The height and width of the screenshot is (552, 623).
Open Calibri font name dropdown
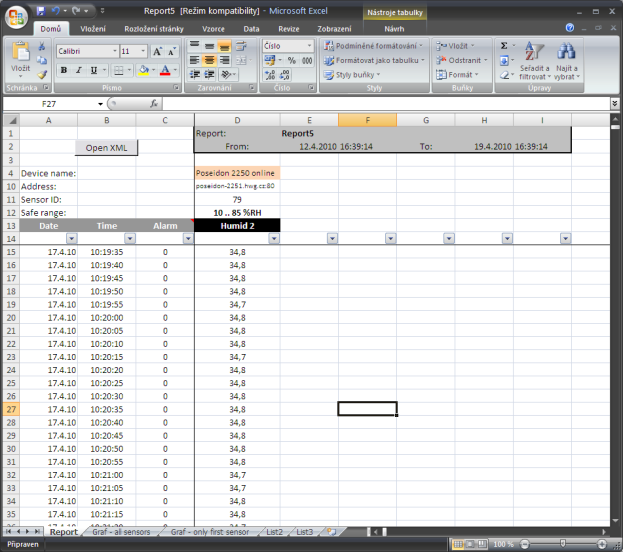(115, 51)
